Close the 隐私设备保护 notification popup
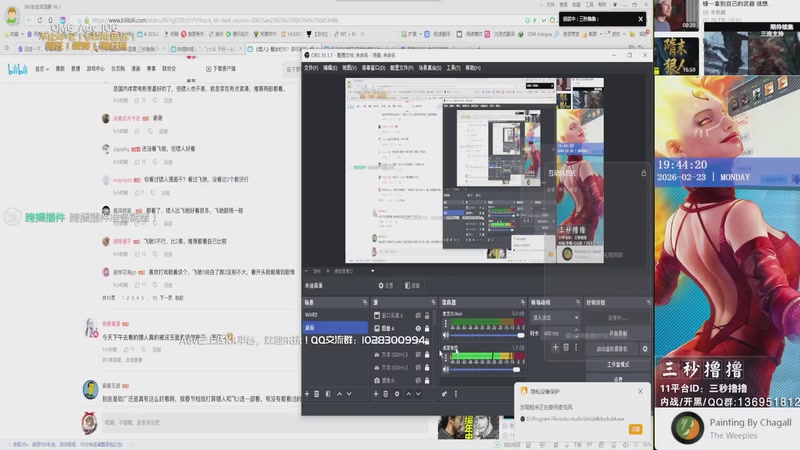The height and width of the screenshot is (450, 800). pos(640,391)
